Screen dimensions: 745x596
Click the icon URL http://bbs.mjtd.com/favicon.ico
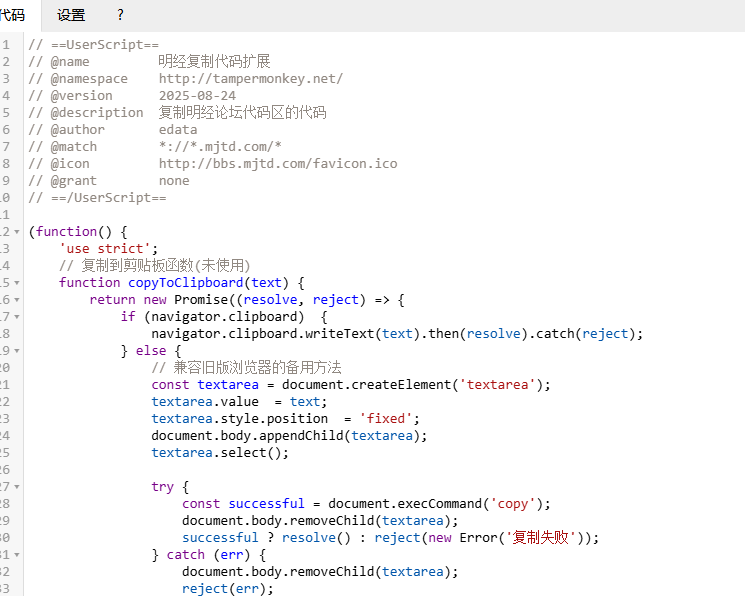[x=278, y=163]
